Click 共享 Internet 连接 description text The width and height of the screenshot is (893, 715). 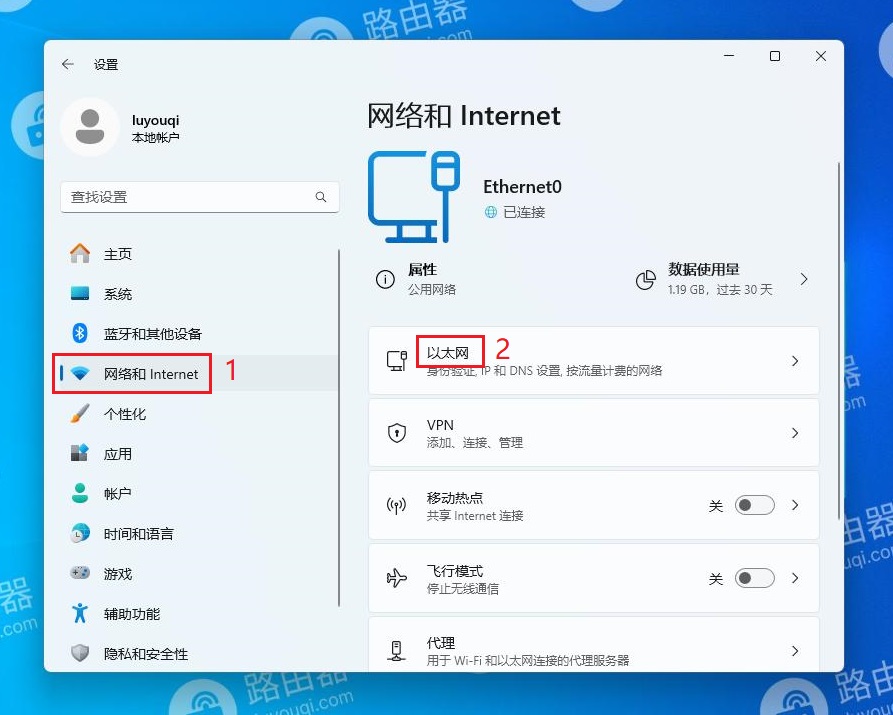[x=475, y=516]
